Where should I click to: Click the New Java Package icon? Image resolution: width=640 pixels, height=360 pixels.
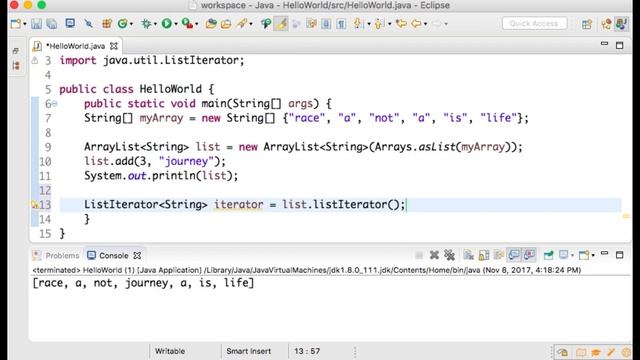(107, 24)
